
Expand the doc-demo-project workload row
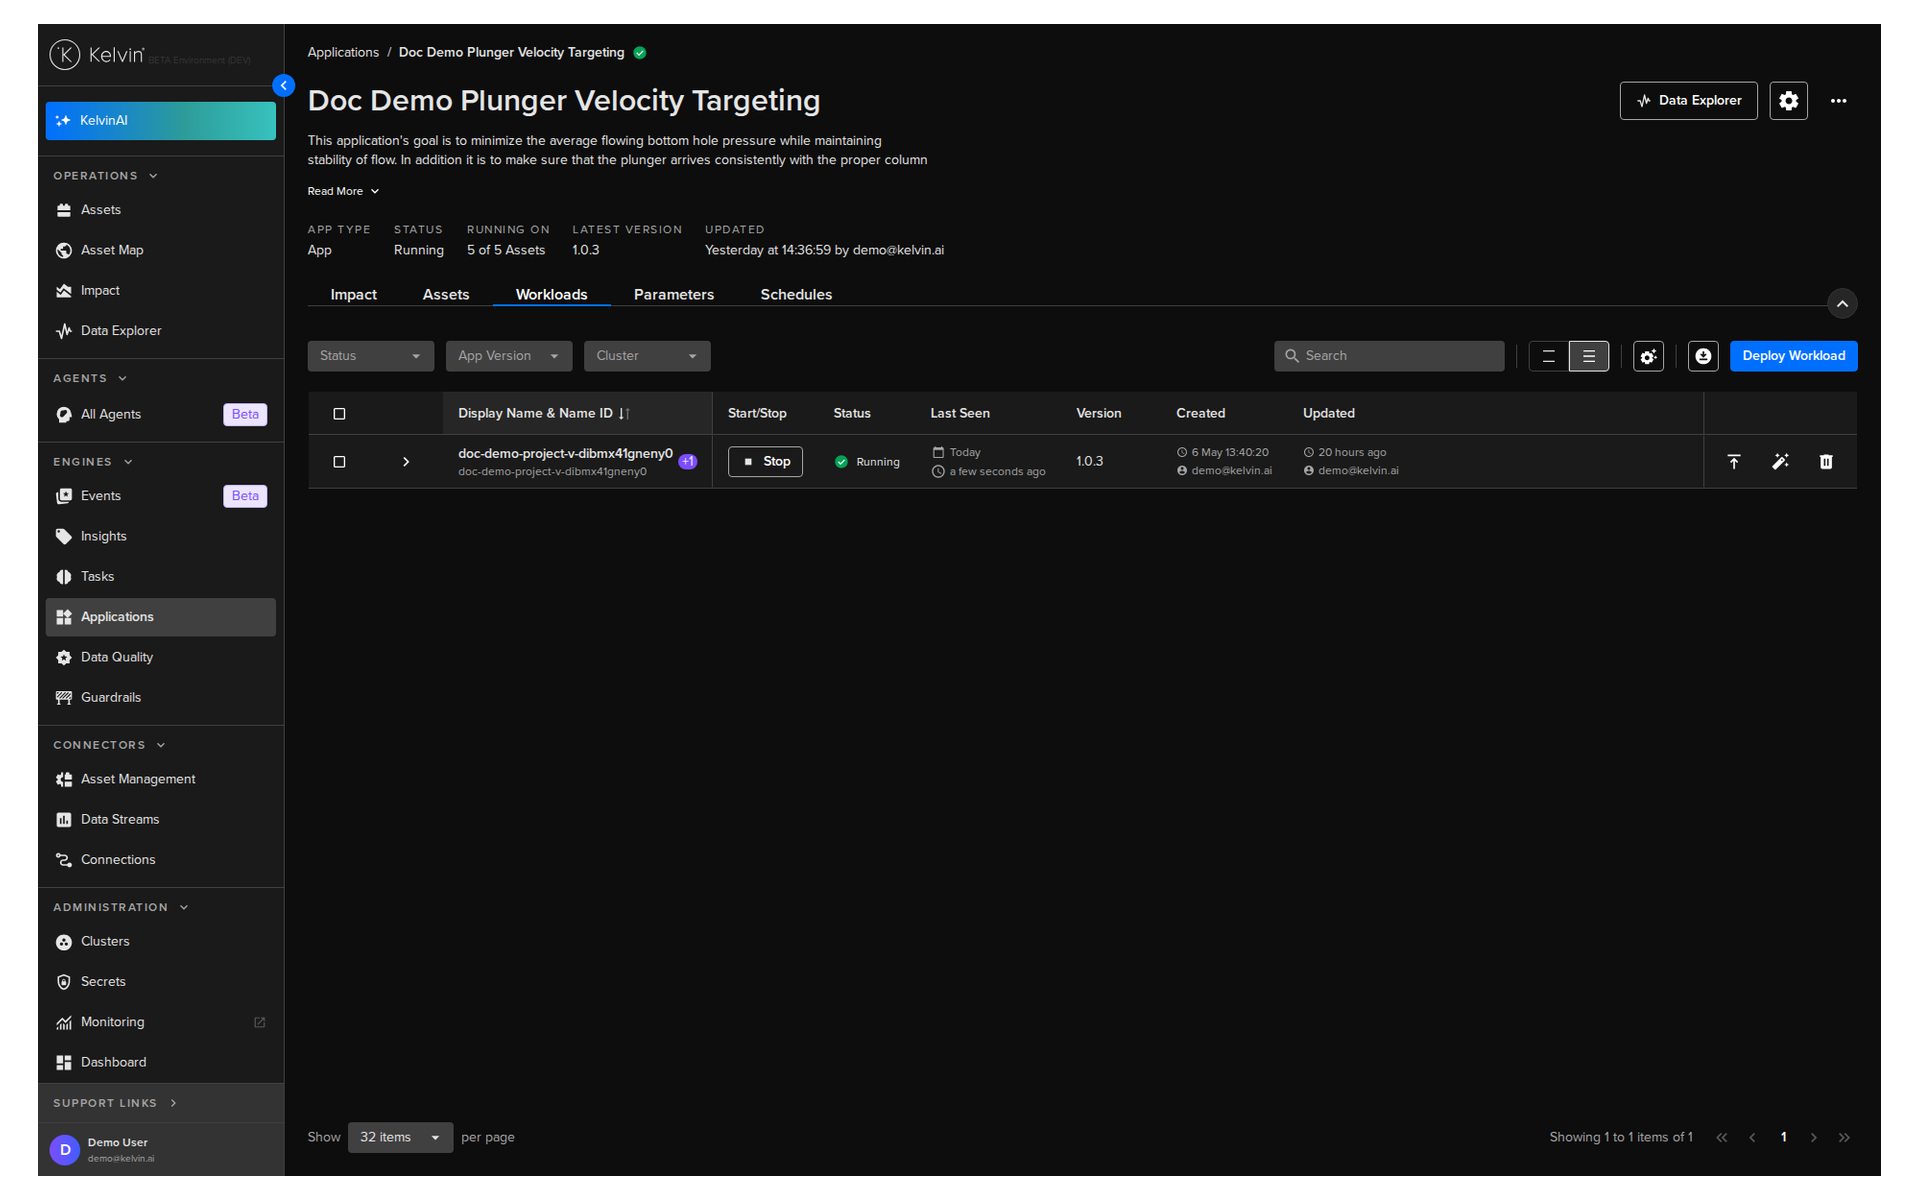[x=406, y=462]
